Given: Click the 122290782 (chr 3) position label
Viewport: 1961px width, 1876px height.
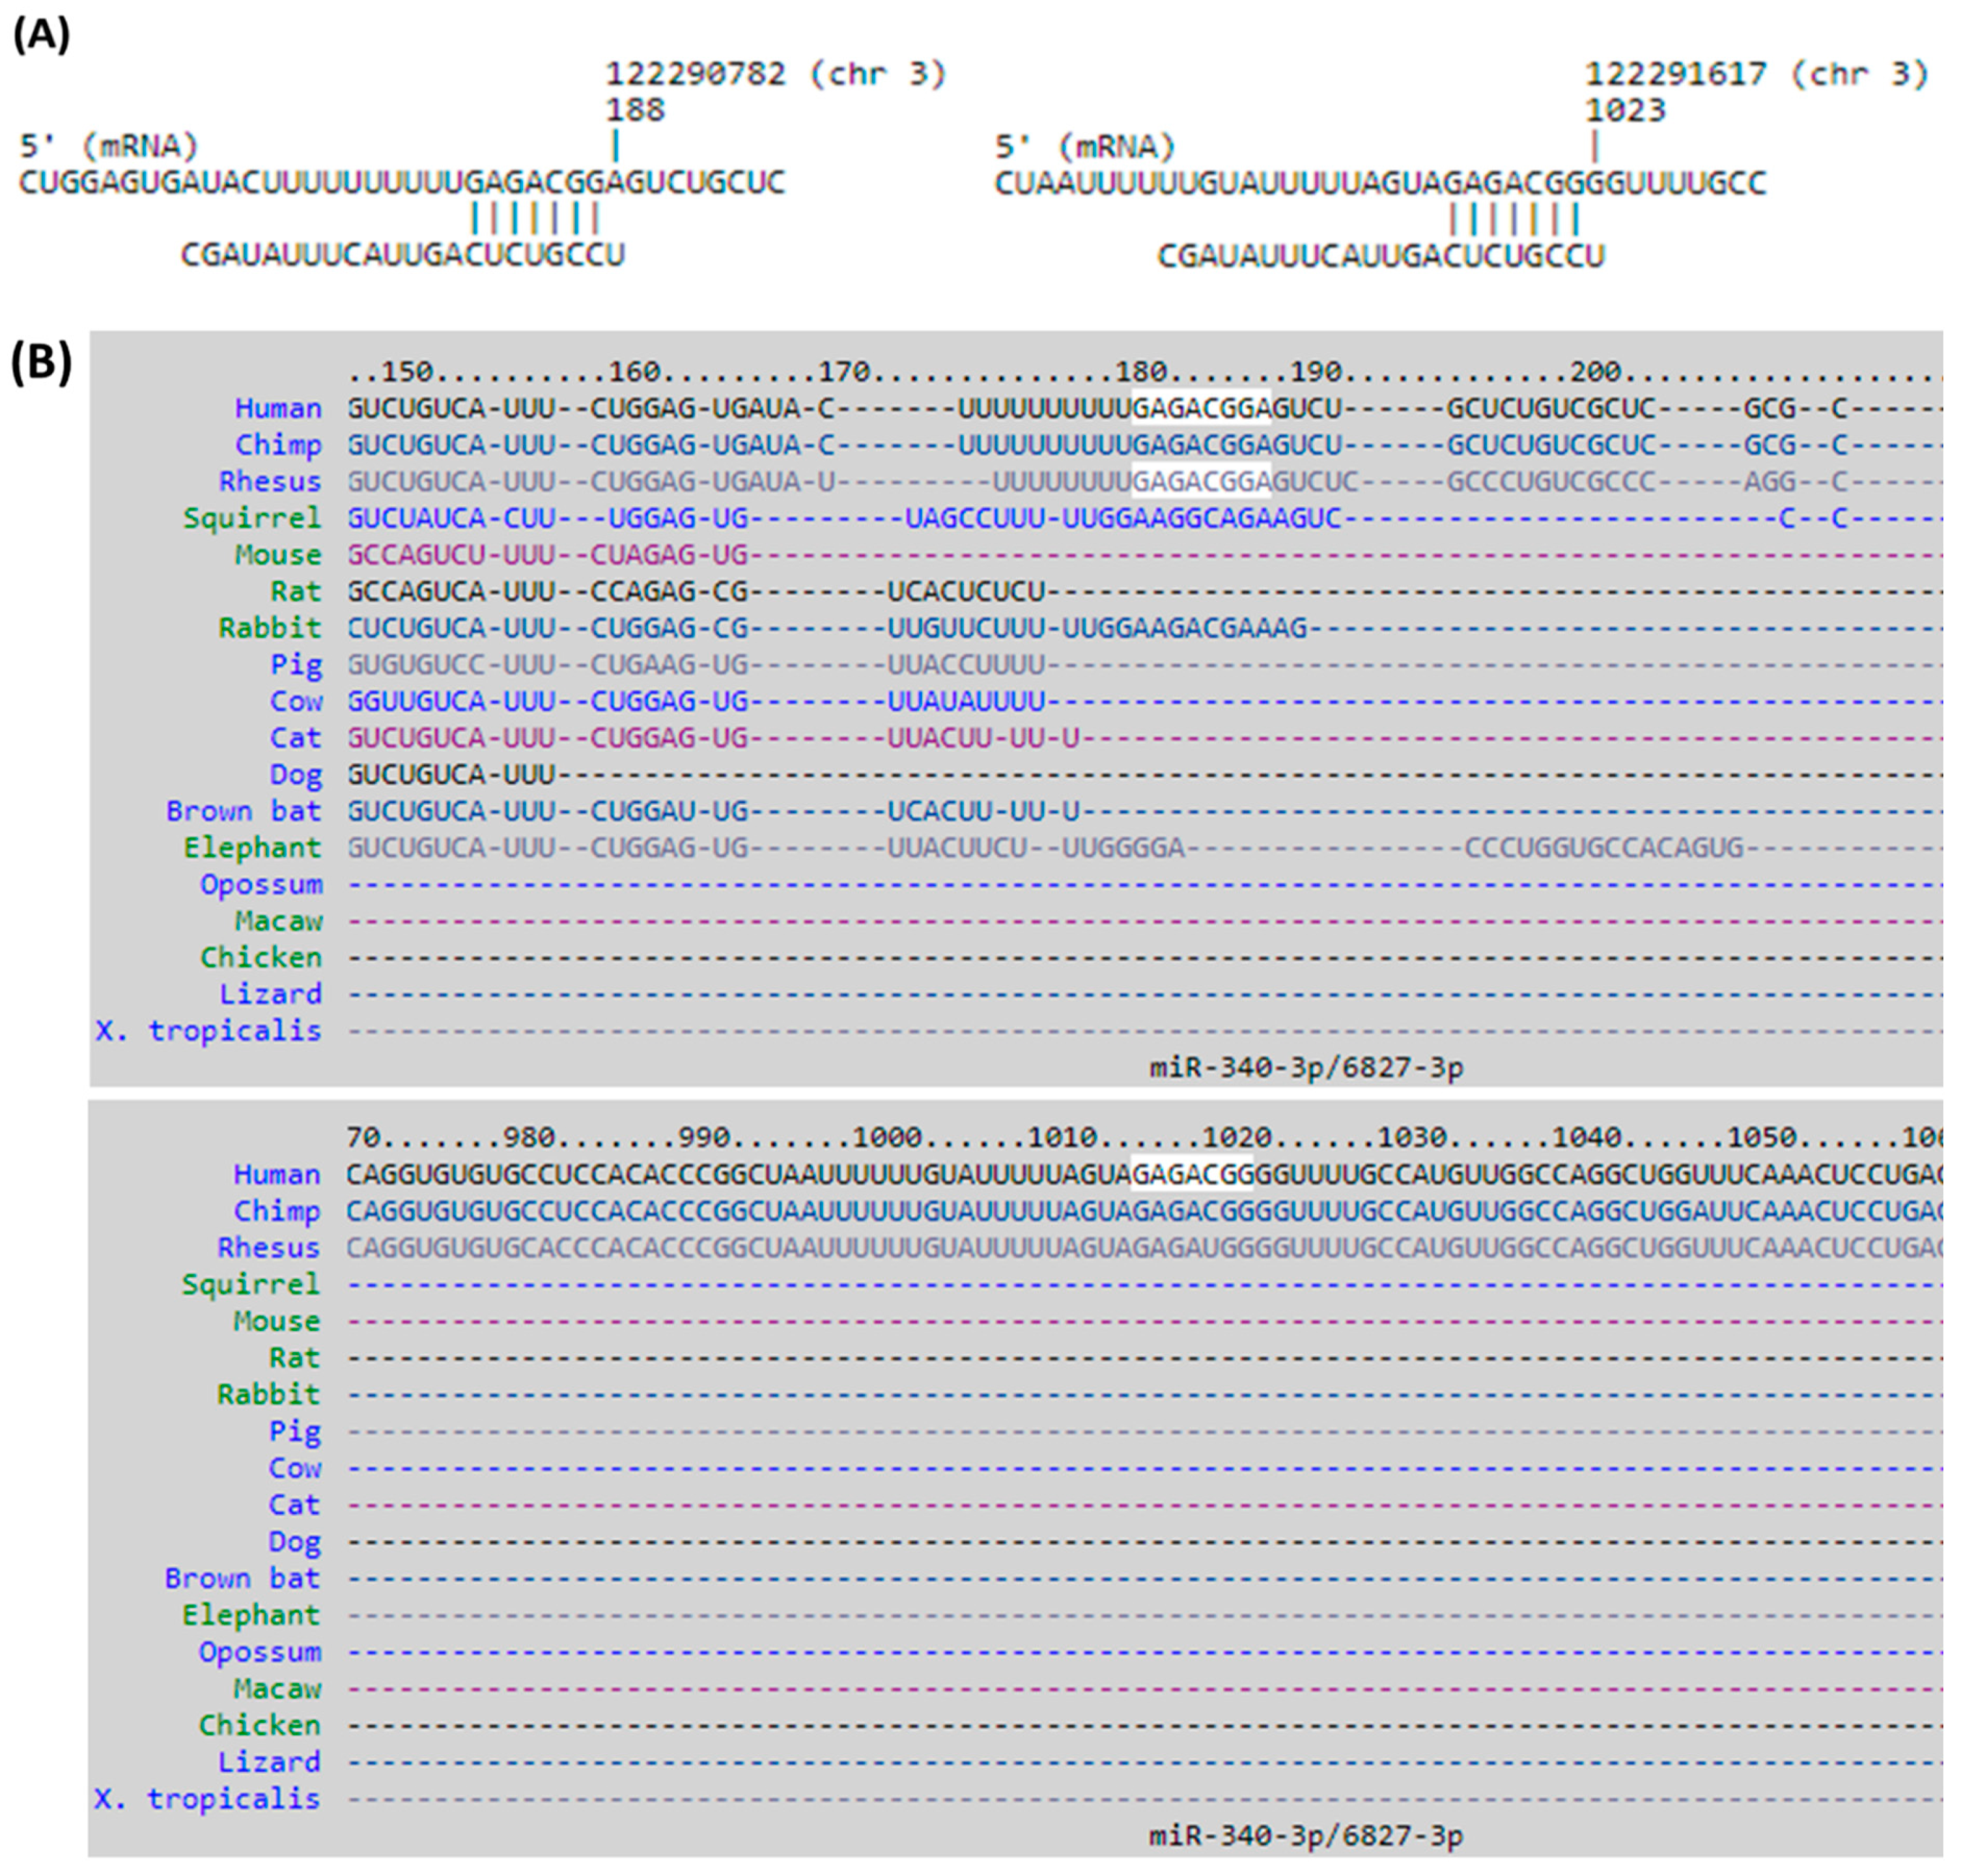Looking at the screenshot, I should click(x=775, y=74).
